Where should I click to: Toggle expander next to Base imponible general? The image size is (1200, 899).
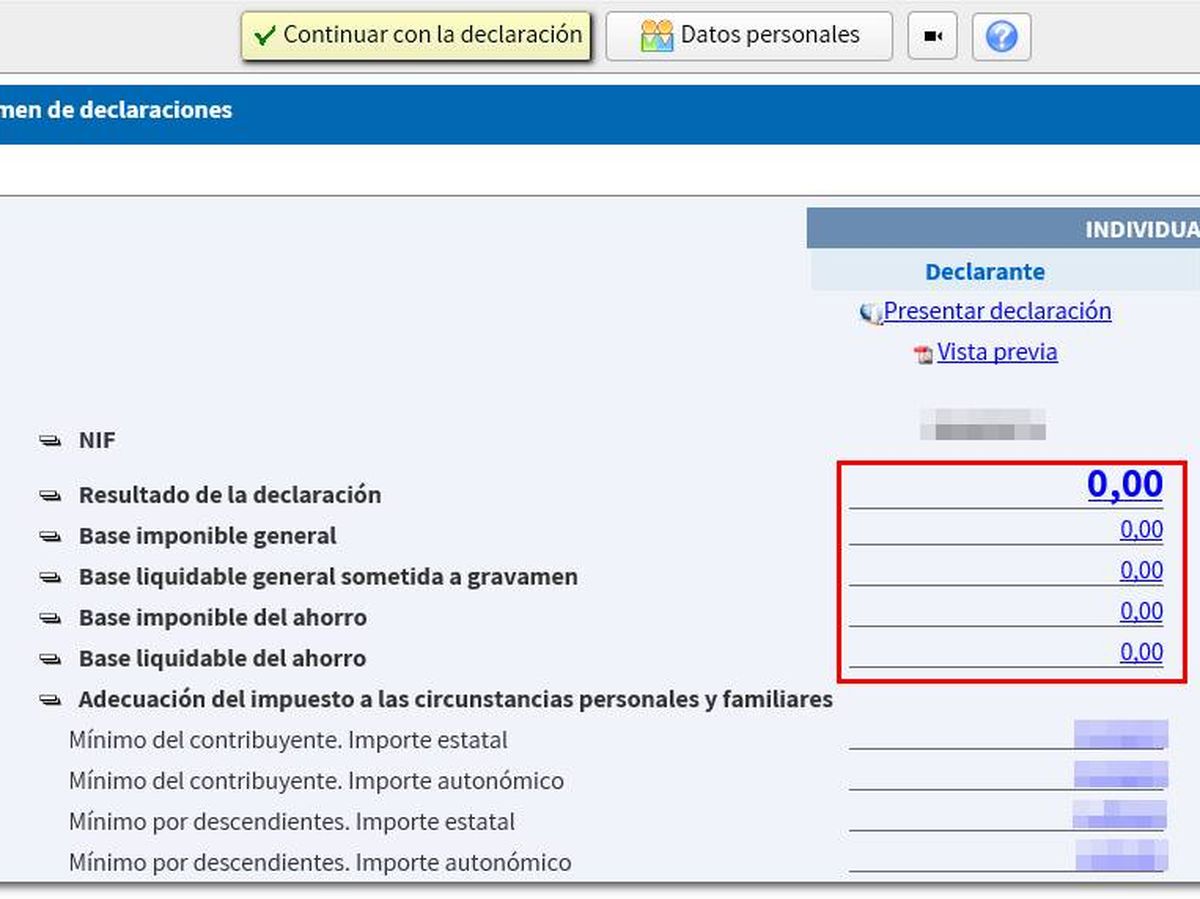[x=50, y=536]
